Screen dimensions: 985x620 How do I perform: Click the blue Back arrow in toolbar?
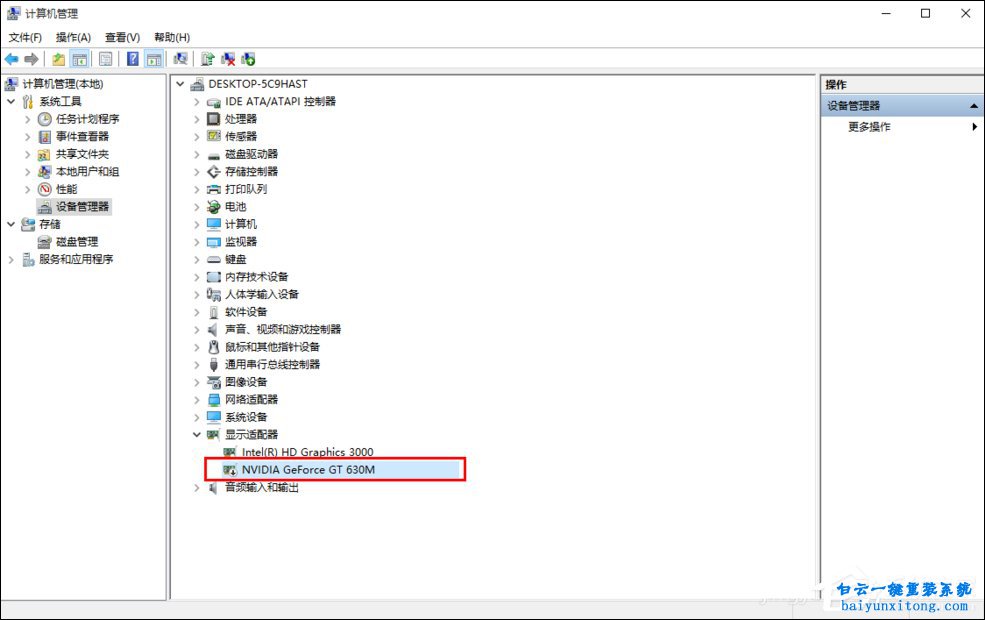click(12, 59)
